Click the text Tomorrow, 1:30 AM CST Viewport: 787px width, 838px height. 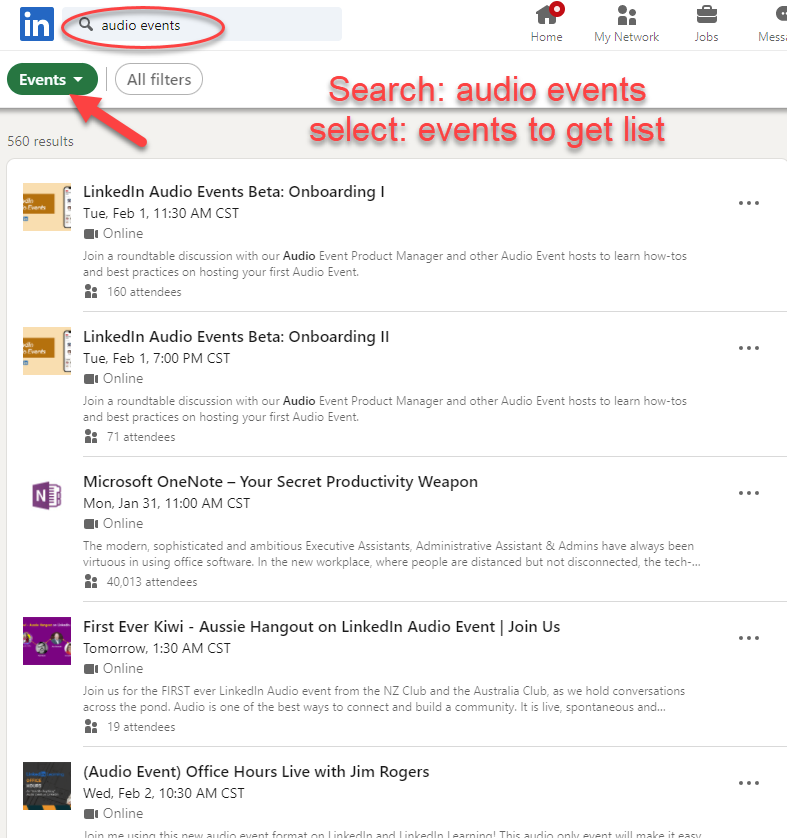coord(157,648)
